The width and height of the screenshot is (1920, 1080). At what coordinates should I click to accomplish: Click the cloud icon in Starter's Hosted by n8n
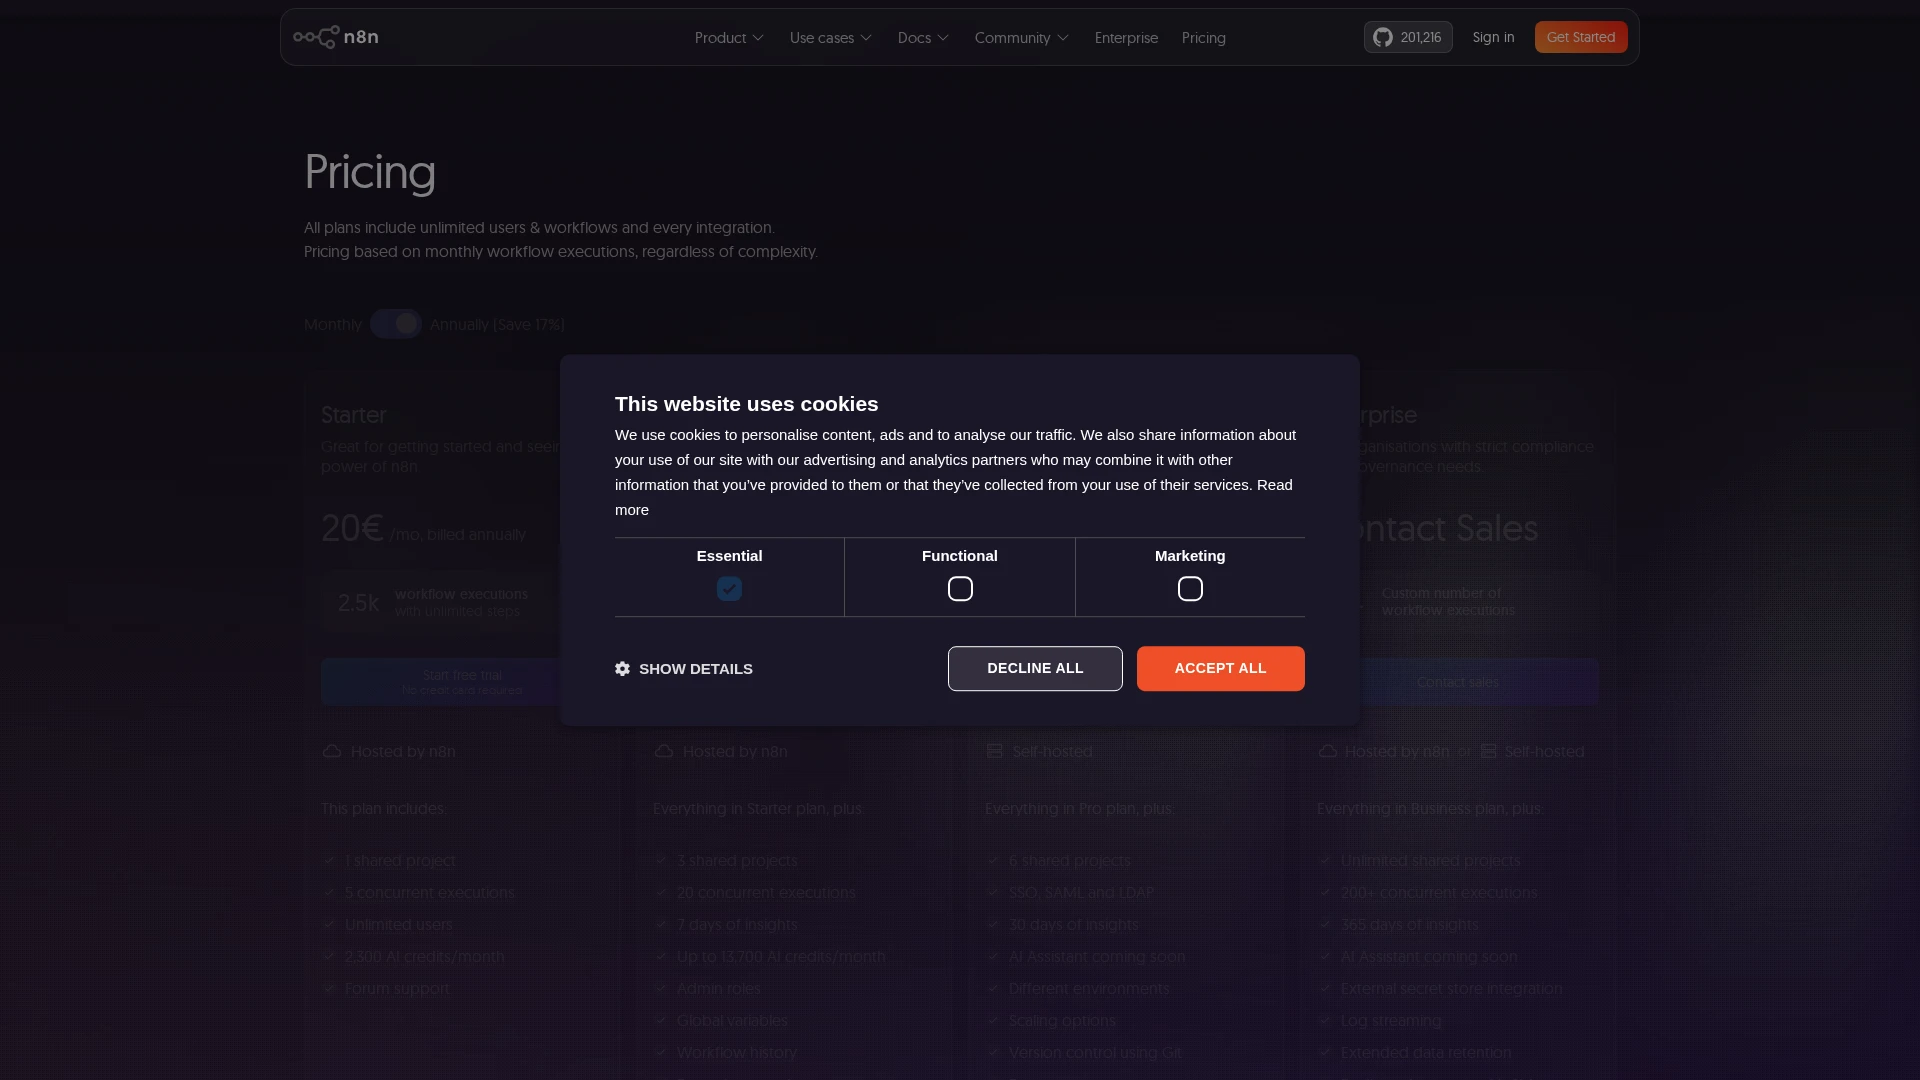(332, 751)
